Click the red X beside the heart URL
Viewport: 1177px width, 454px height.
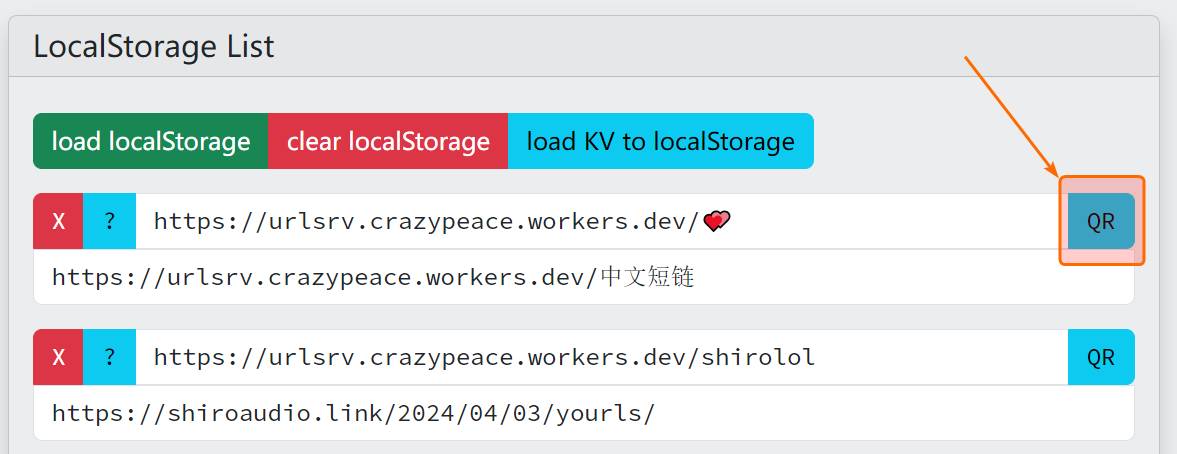click(x=58, y=221)
